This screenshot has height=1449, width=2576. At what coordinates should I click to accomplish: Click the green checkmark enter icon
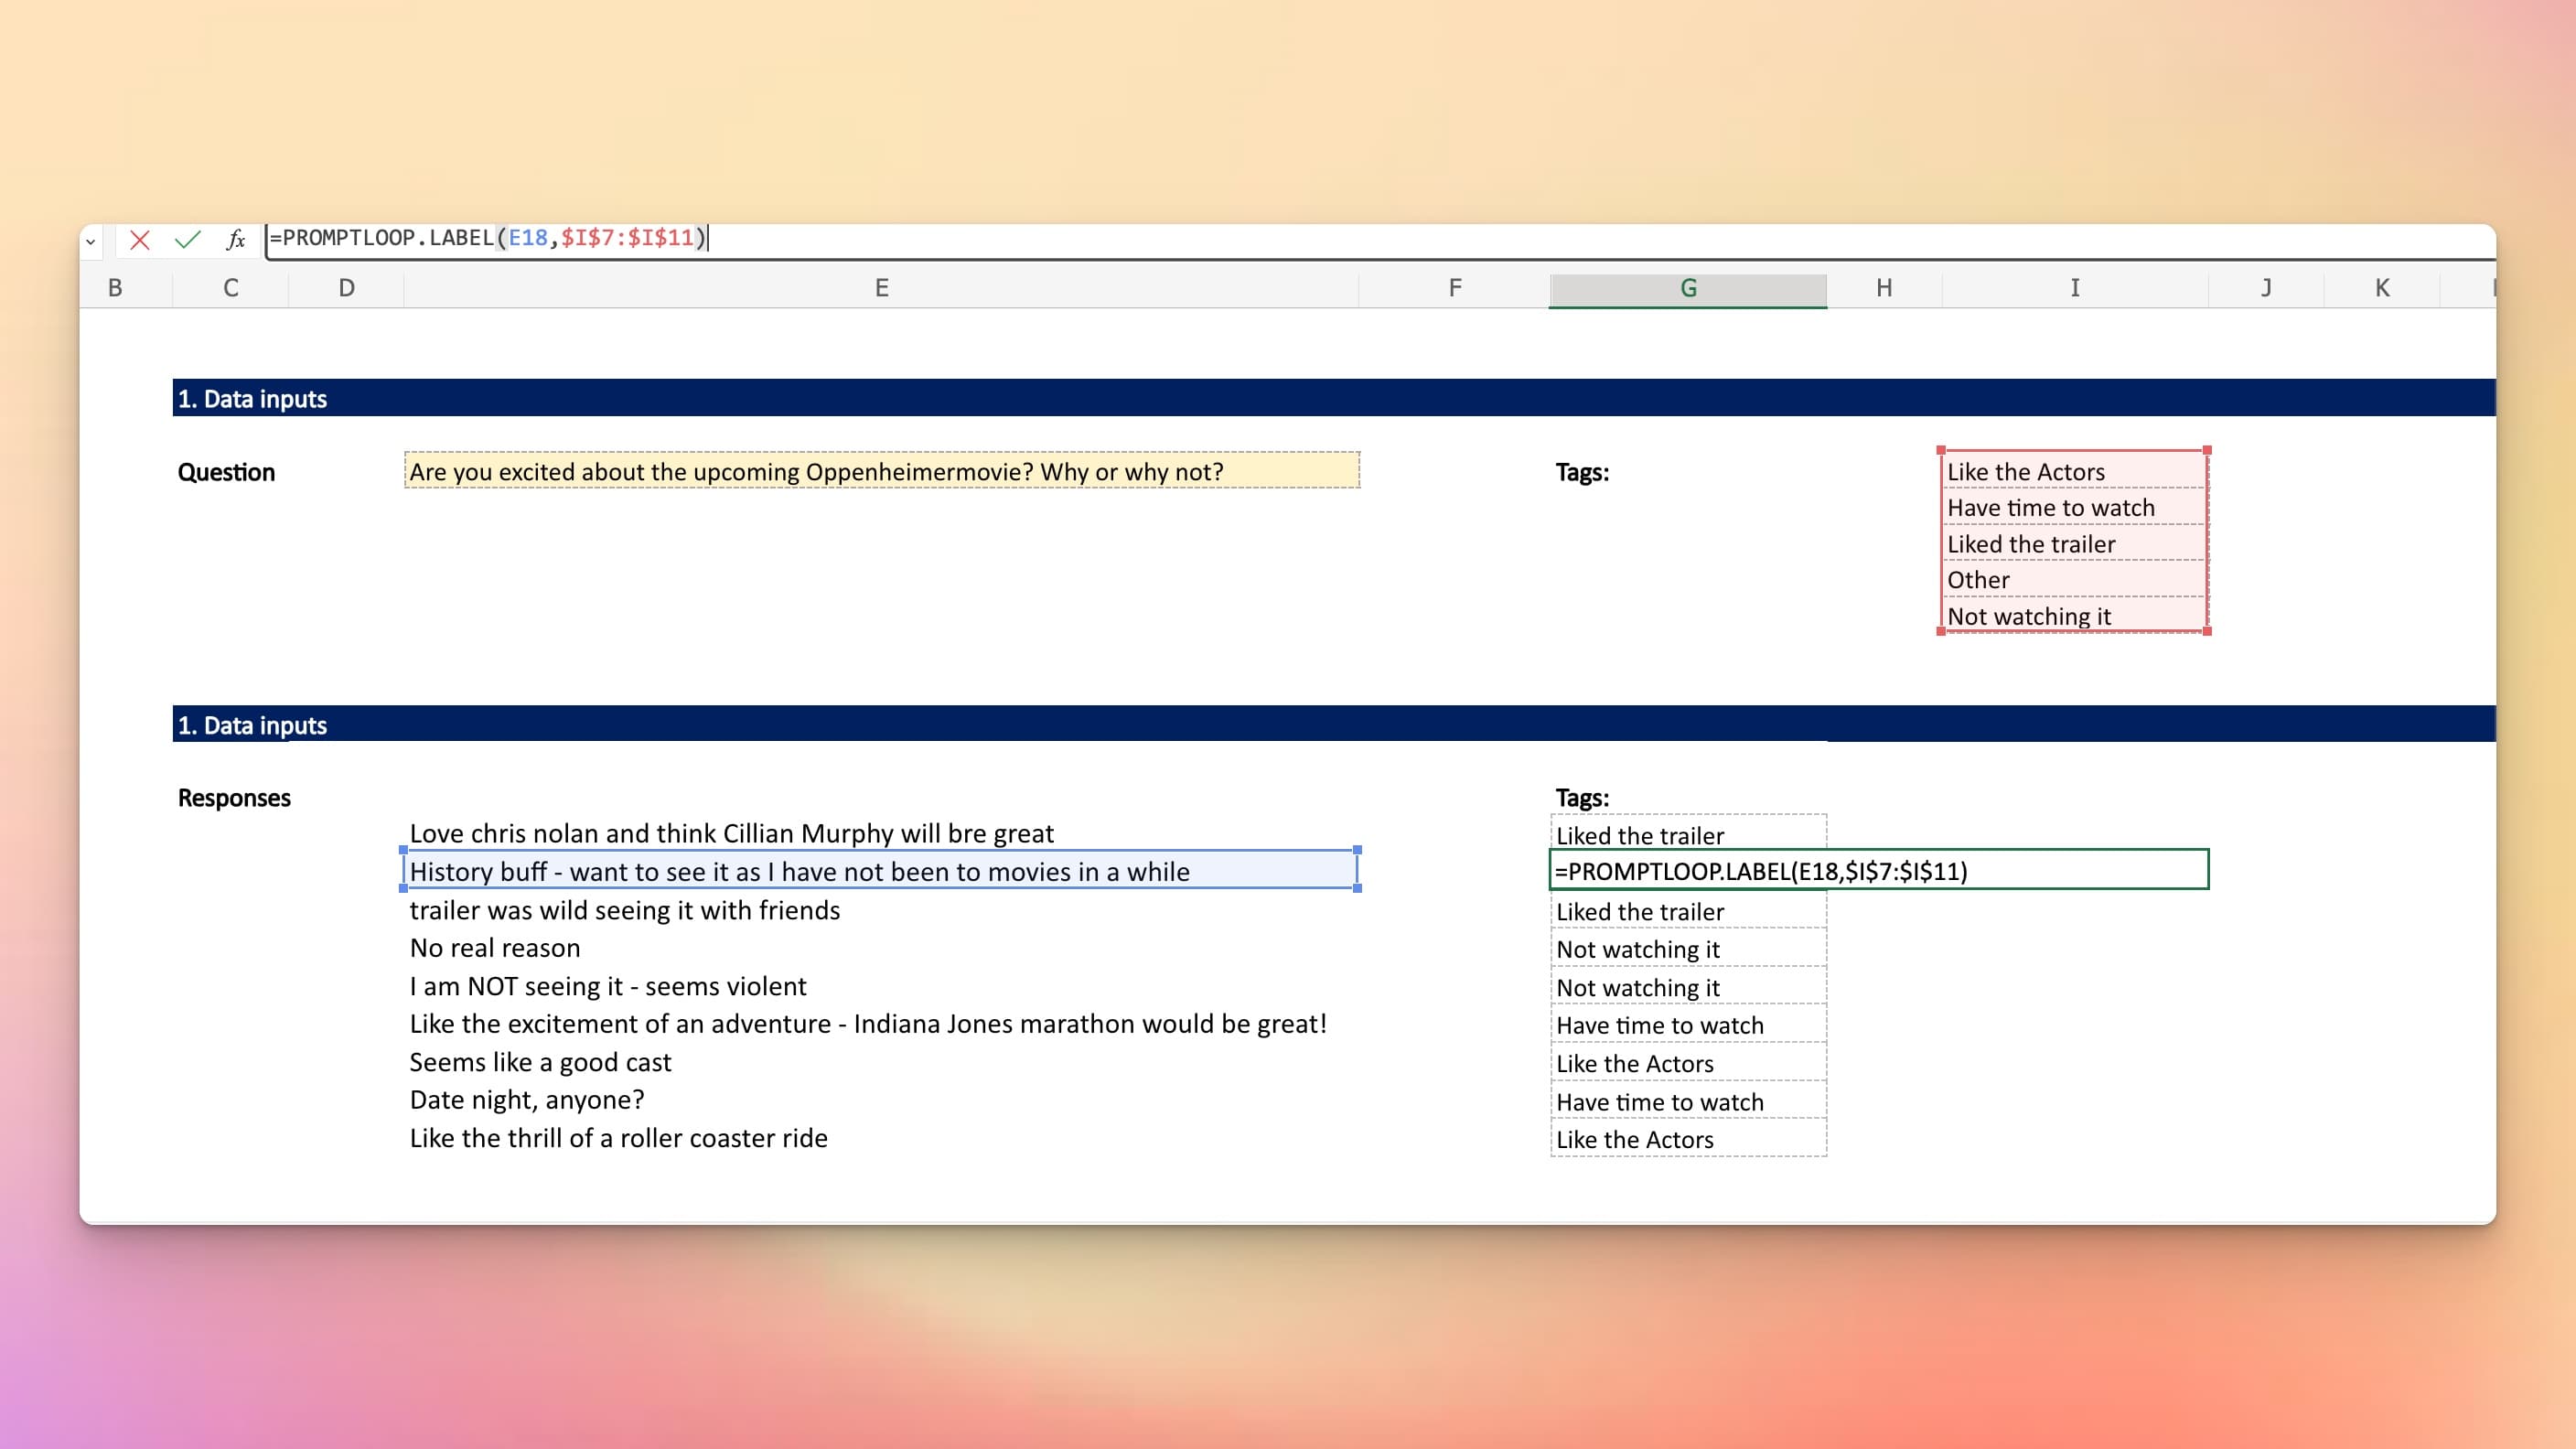187,239
